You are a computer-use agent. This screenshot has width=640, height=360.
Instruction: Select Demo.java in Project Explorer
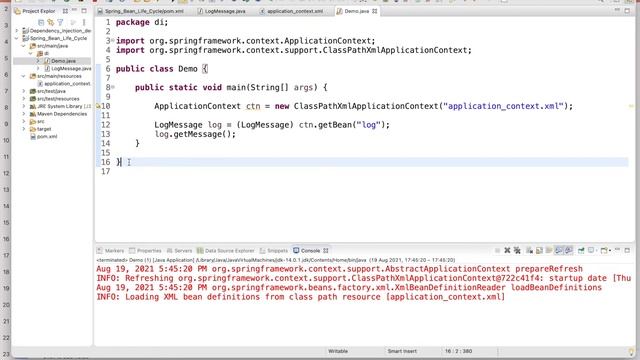tap(63, 61)
